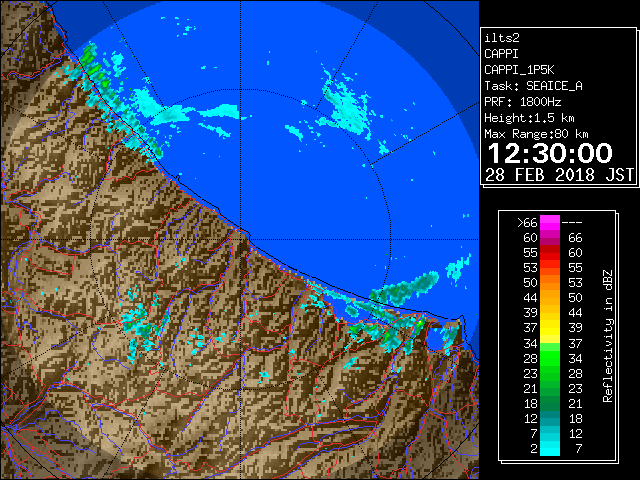The height and width of the screenshot is (480, 640).
Task: Click the purple legend band between 60 and 66
Action: click(550, 238)
